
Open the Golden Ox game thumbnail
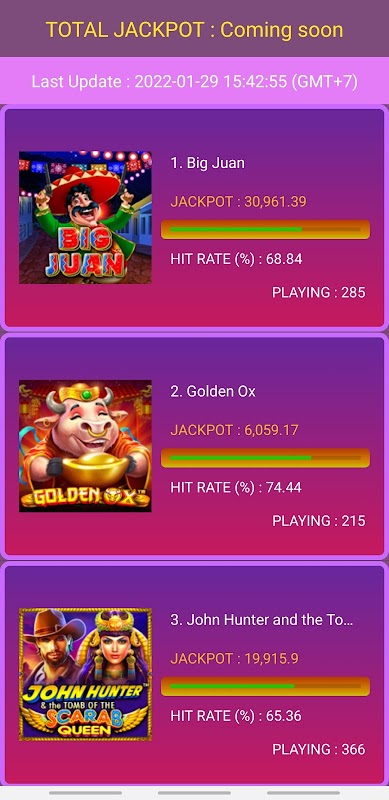coord(85,446)
